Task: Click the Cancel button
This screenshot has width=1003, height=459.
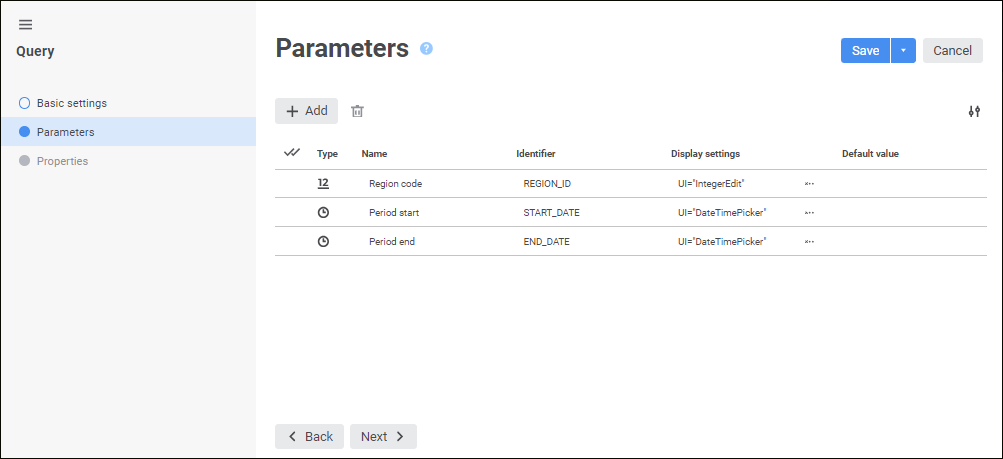Action: coord(952,51)
